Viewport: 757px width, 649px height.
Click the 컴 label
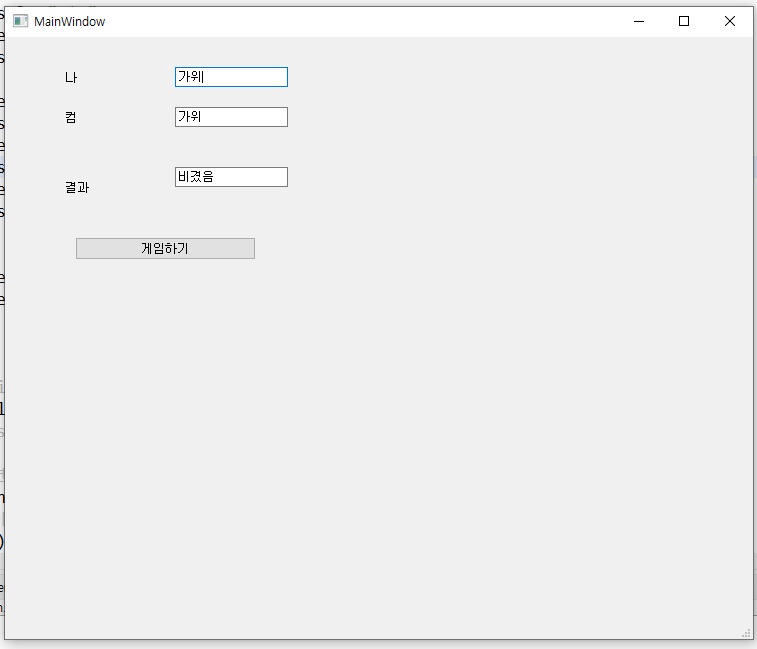[x=70, y=117]
